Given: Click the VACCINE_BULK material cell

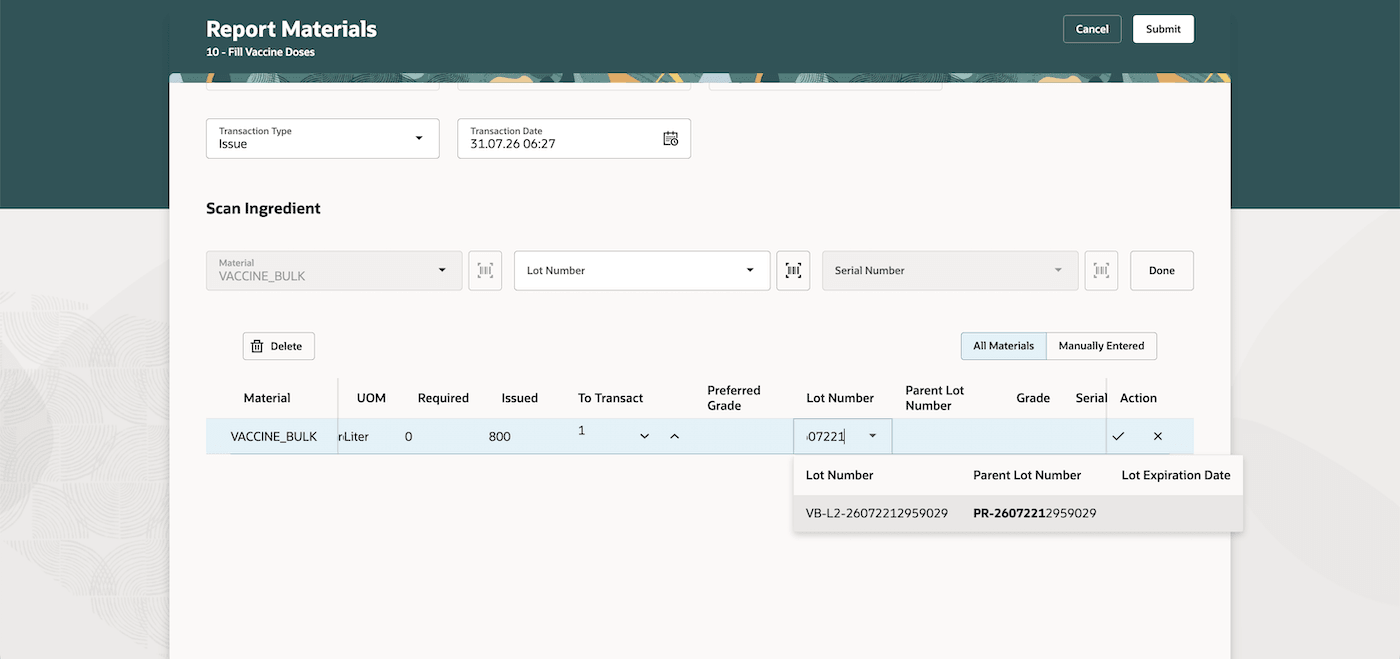Looking at the screenshot, I should click(x=274, y=436).
